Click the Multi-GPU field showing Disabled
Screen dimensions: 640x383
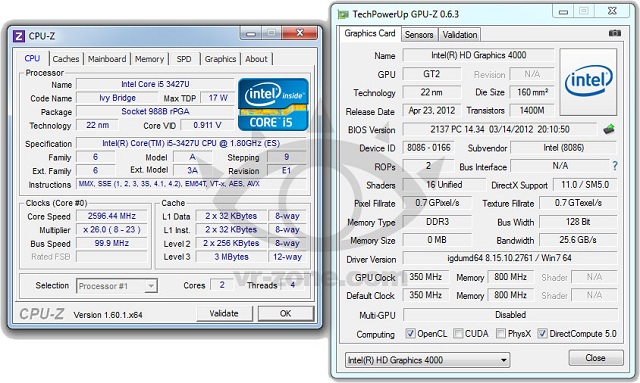510,315
